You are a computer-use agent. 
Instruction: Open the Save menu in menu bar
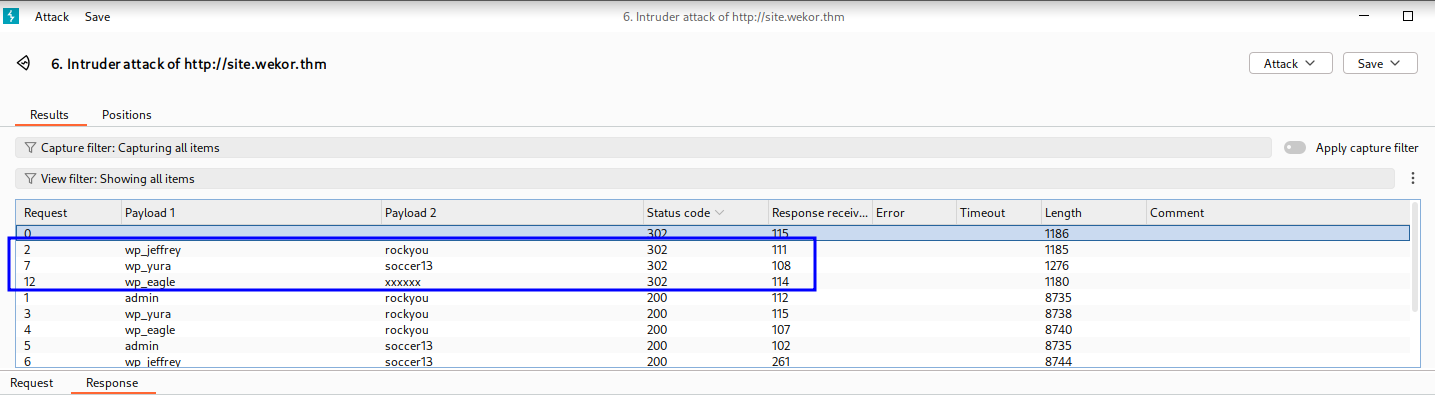coord(97,17)
